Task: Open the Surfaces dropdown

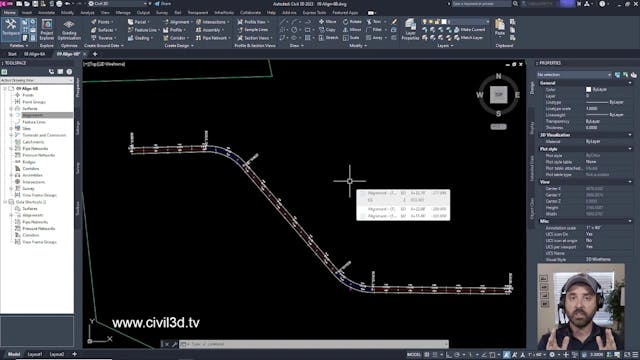Action: pos(104,30)
